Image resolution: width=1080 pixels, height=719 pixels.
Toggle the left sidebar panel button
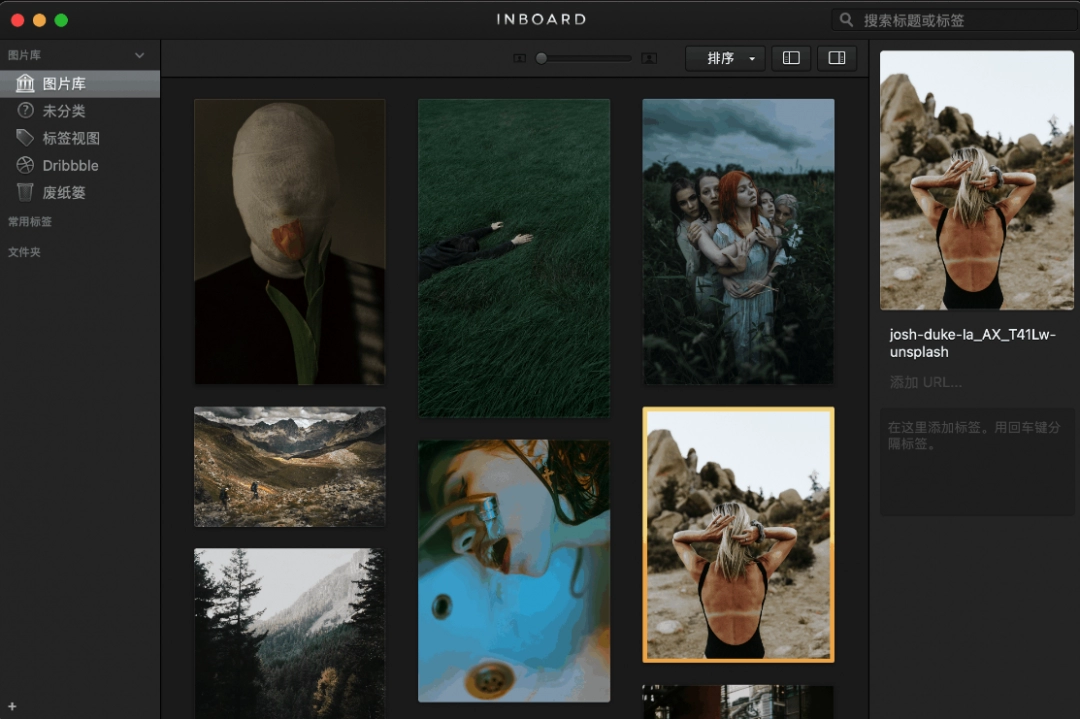[791, 58]
